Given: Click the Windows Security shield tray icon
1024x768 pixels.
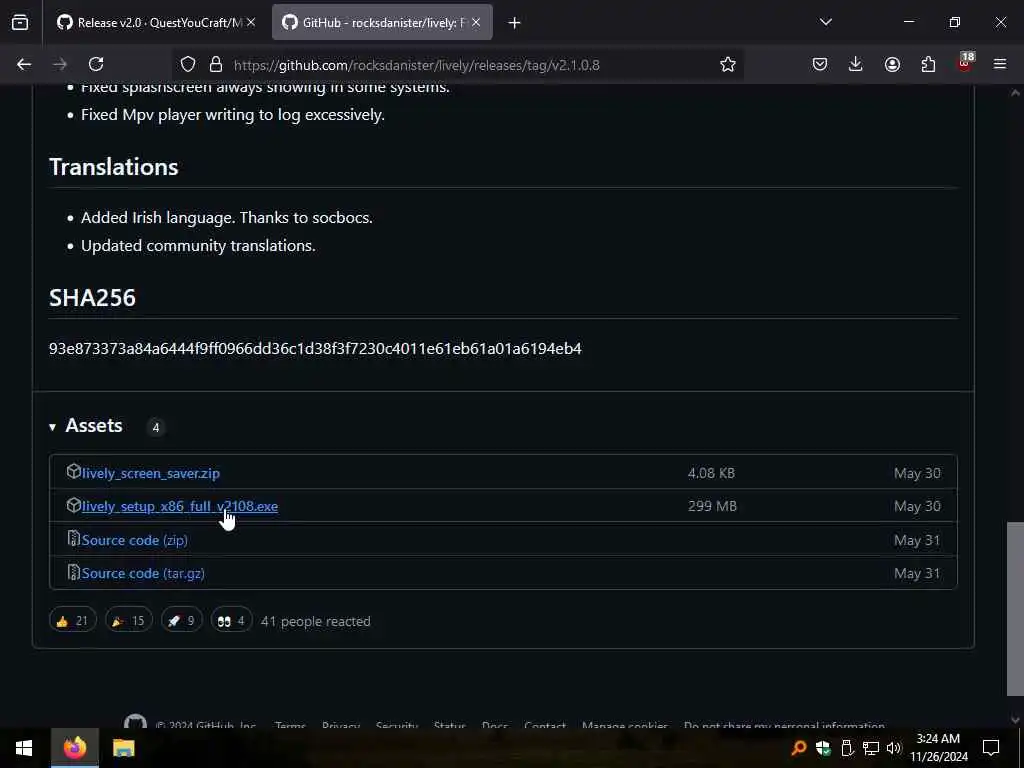Looking at the screenshot, I should pyautogui.click(x=823, y=748).
